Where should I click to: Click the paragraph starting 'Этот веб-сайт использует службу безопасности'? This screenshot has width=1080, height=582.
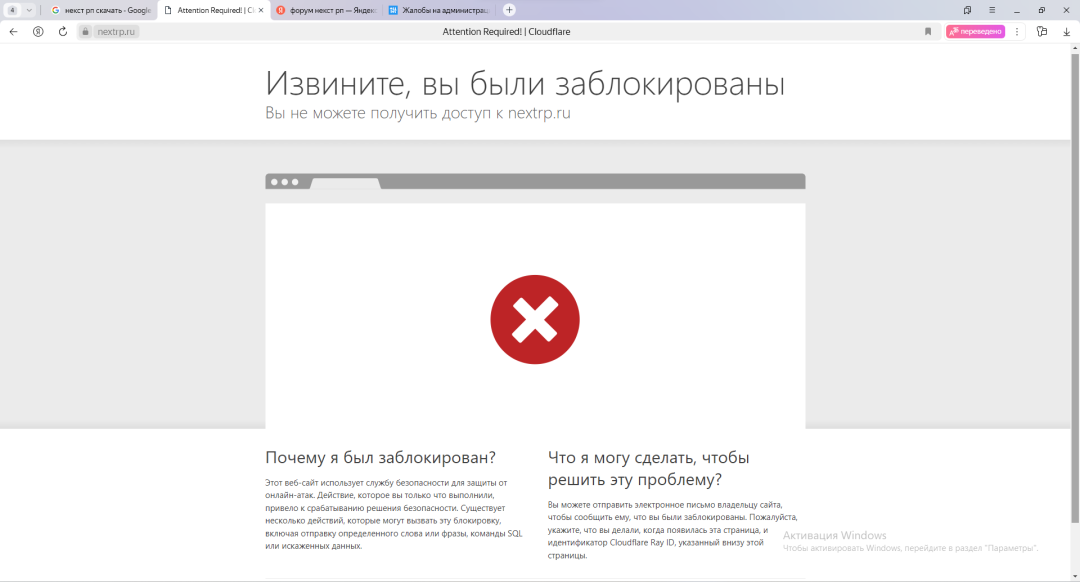394,514
